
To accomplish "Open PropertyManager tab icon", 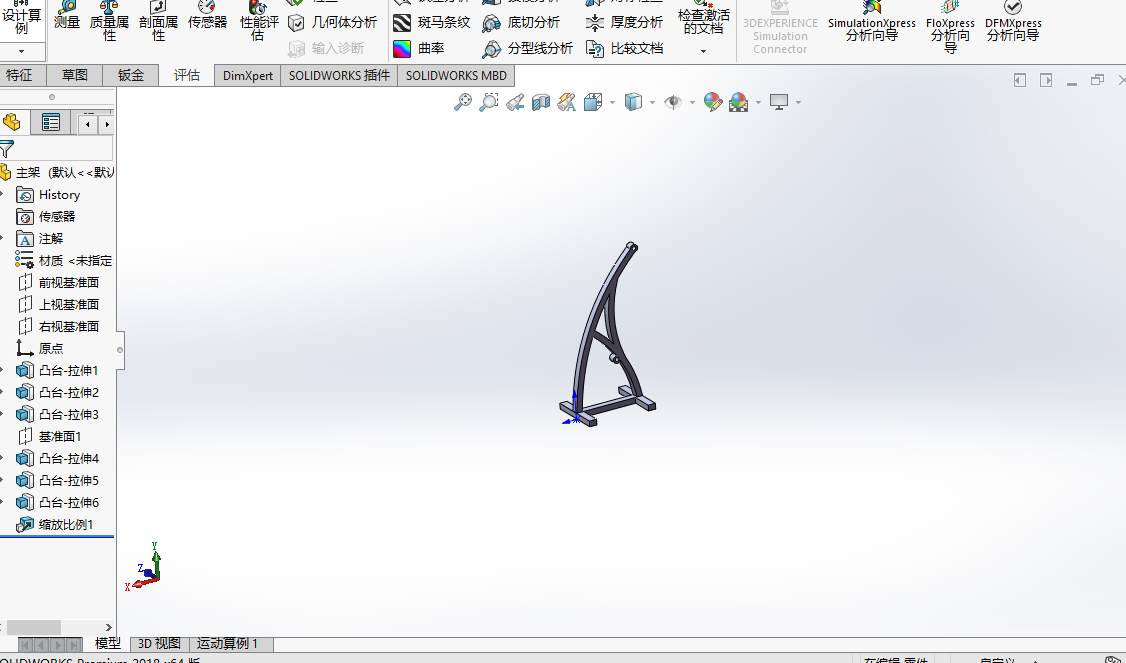I will tap(51, 123).
